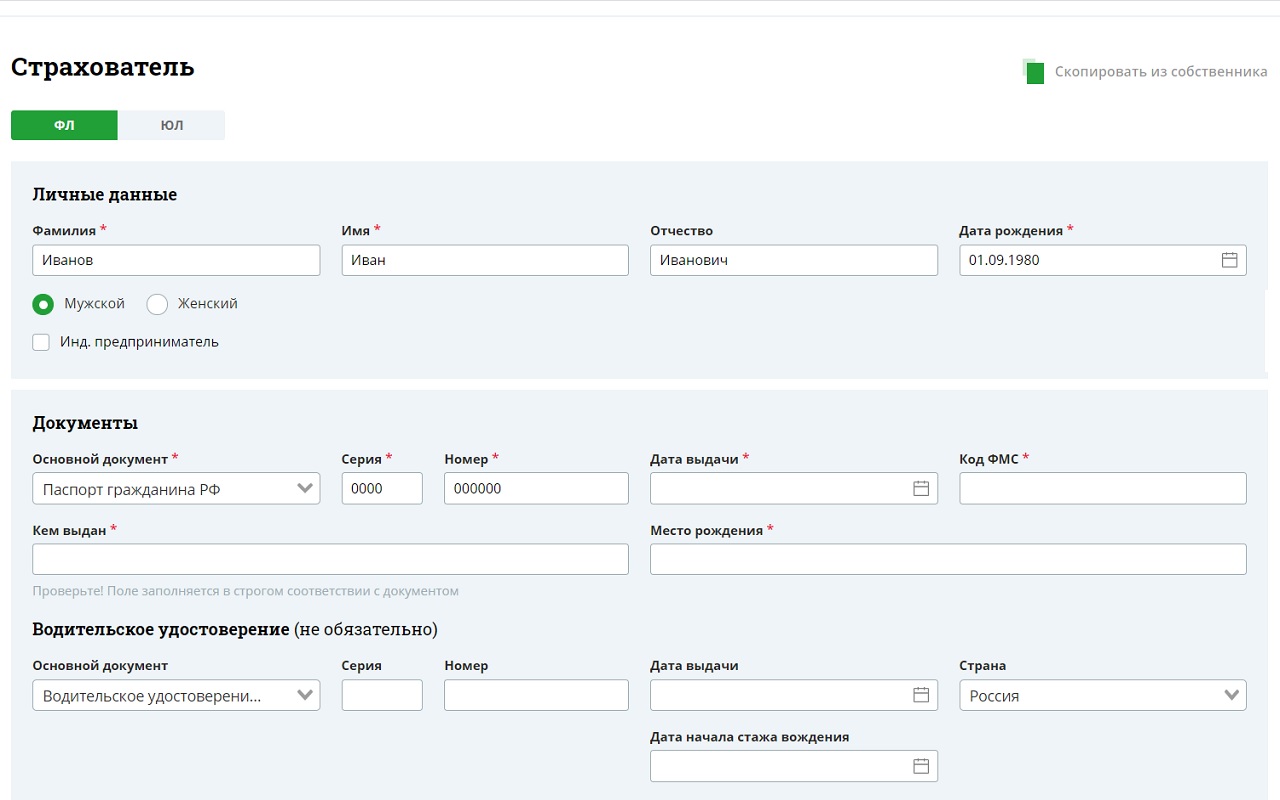Click Женский label text

click(x=208, y=304)
